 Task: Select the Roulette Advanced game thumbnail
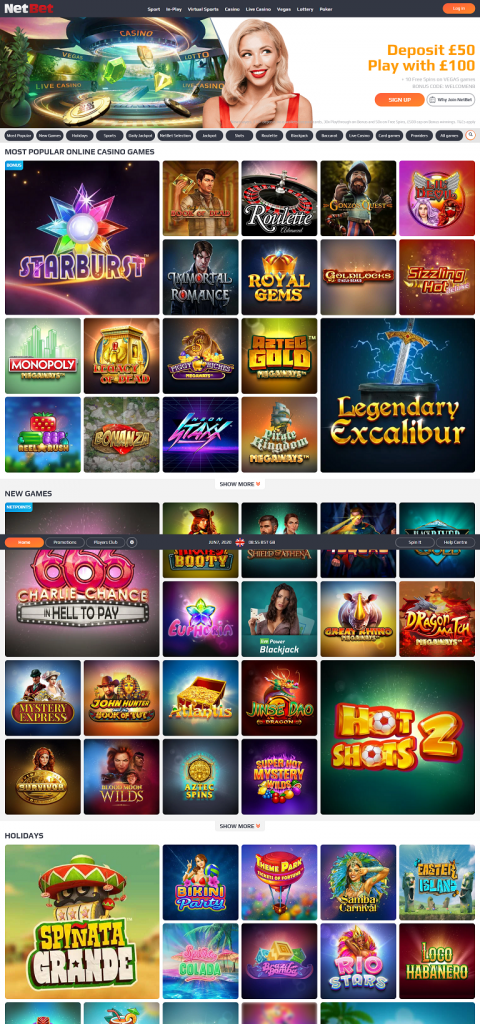(x=280, y=198)
